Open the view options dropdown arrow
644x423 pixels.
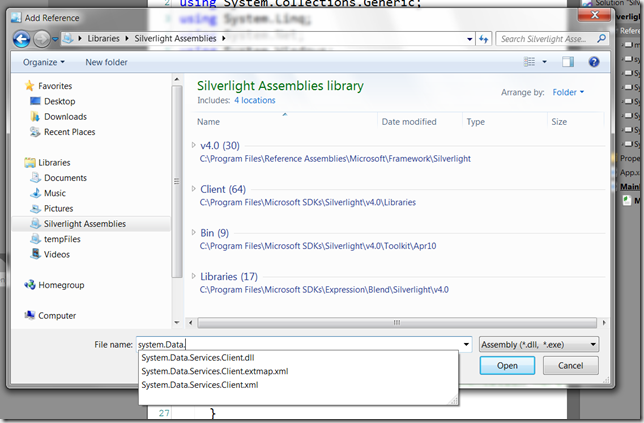pyautogui.click(x=545, y=62)
